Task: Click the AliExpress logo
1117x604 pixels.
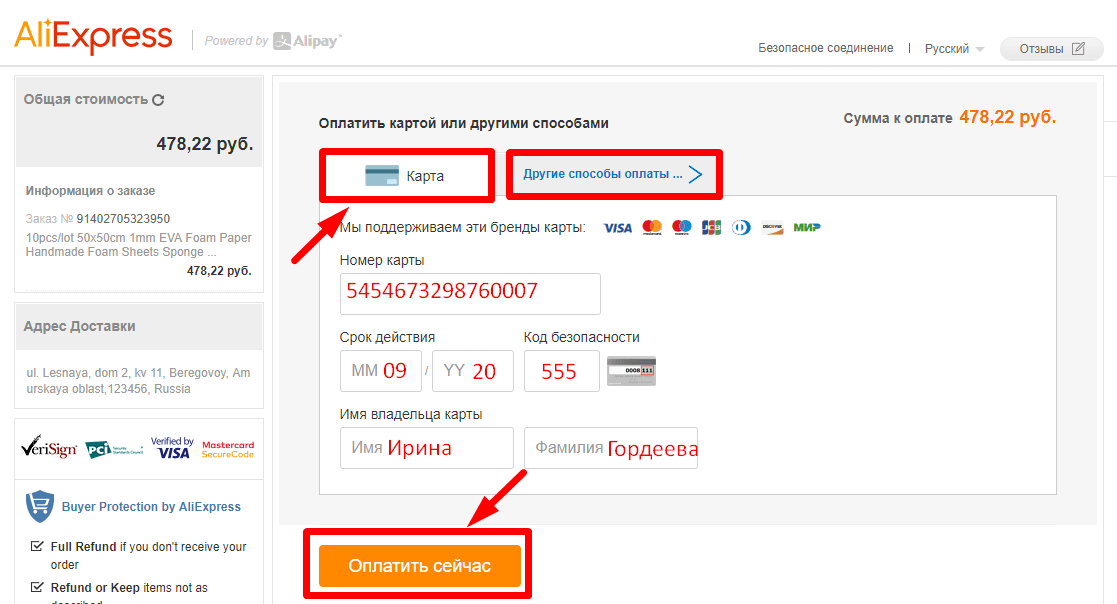Action: pyautogui.click(x=93, y=36)
